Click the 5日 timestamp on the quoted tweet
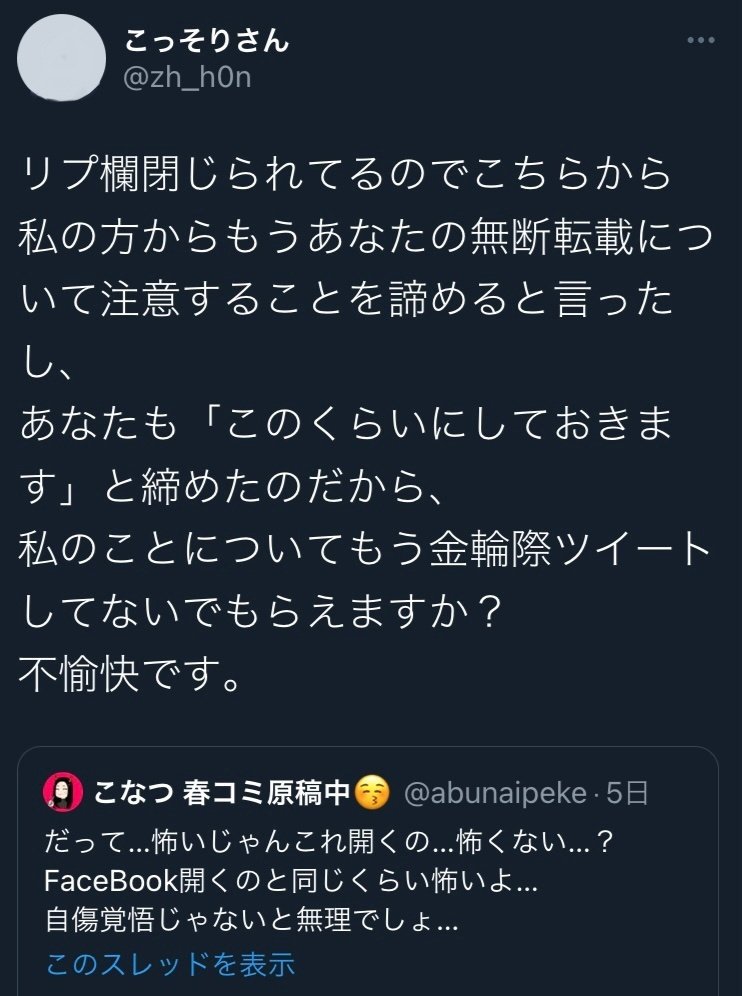This screenshot has height=996, width=742. coord(628,793)
